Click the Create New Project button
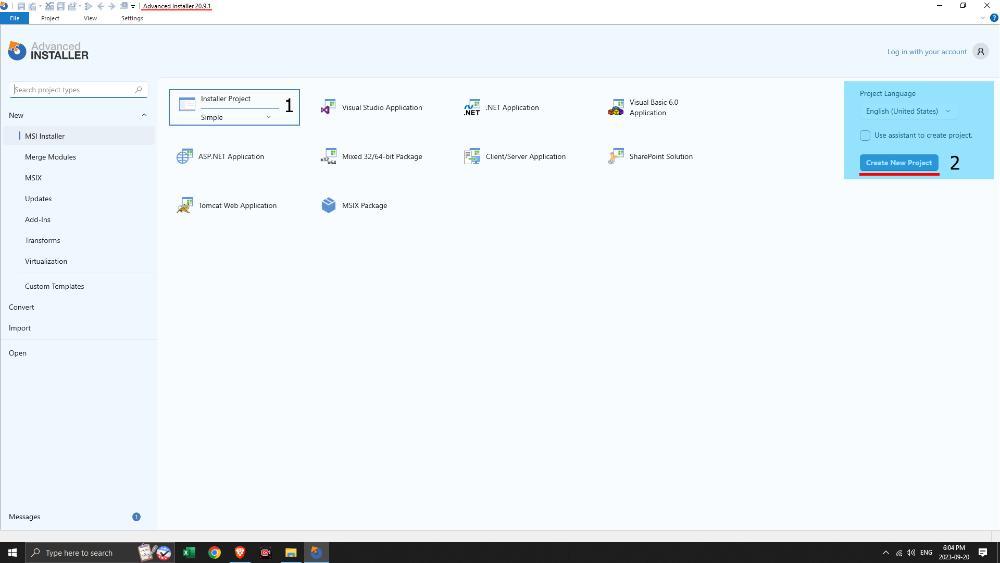 coord(899,163)
